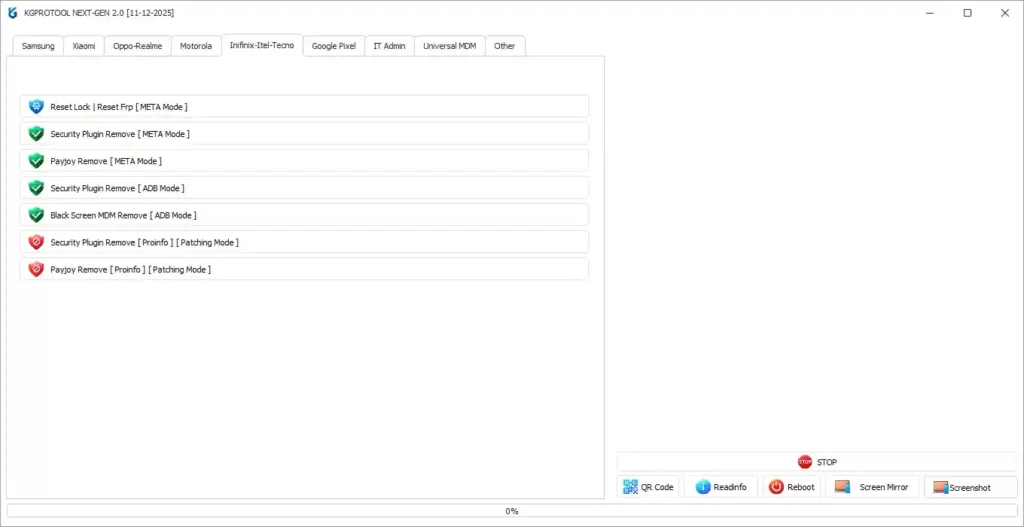The height and width of the screenshot is (527, 1024).
Task: Click the red STOP sign icon
Action: tap(805, 462)
